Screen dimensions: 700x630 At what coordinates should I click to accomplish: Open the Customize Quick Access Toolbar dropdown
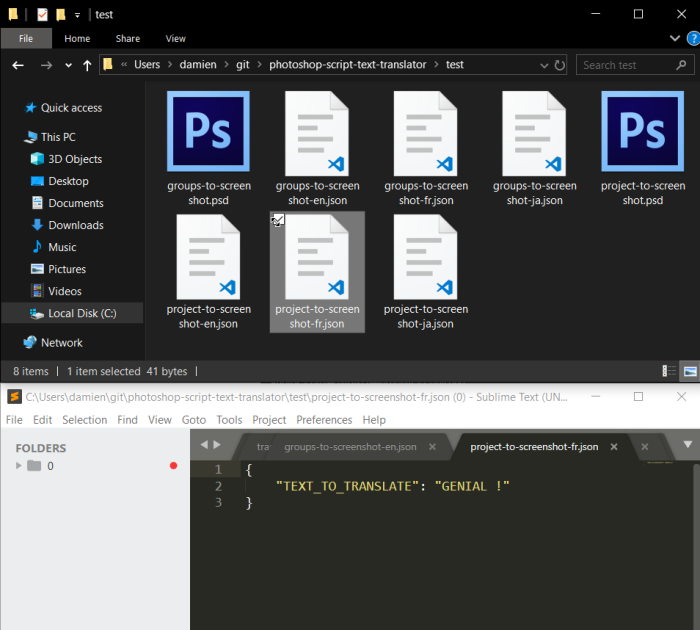(x=77, y=15)
